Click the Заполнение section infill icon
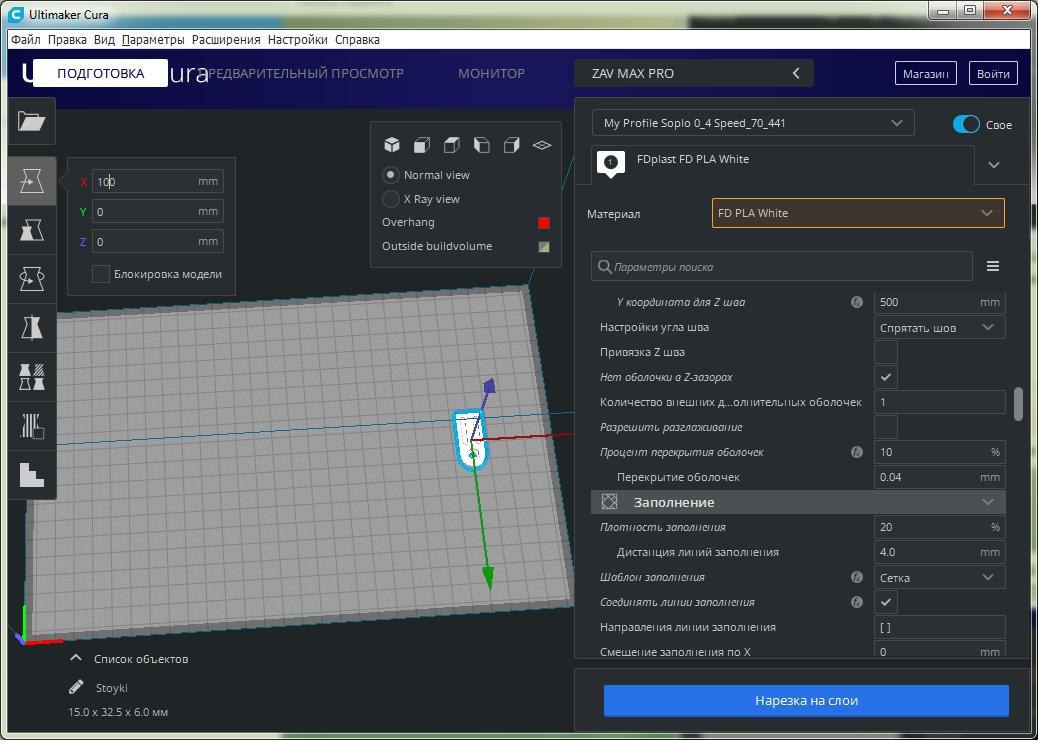1038x740 pixels. (609, 502)
